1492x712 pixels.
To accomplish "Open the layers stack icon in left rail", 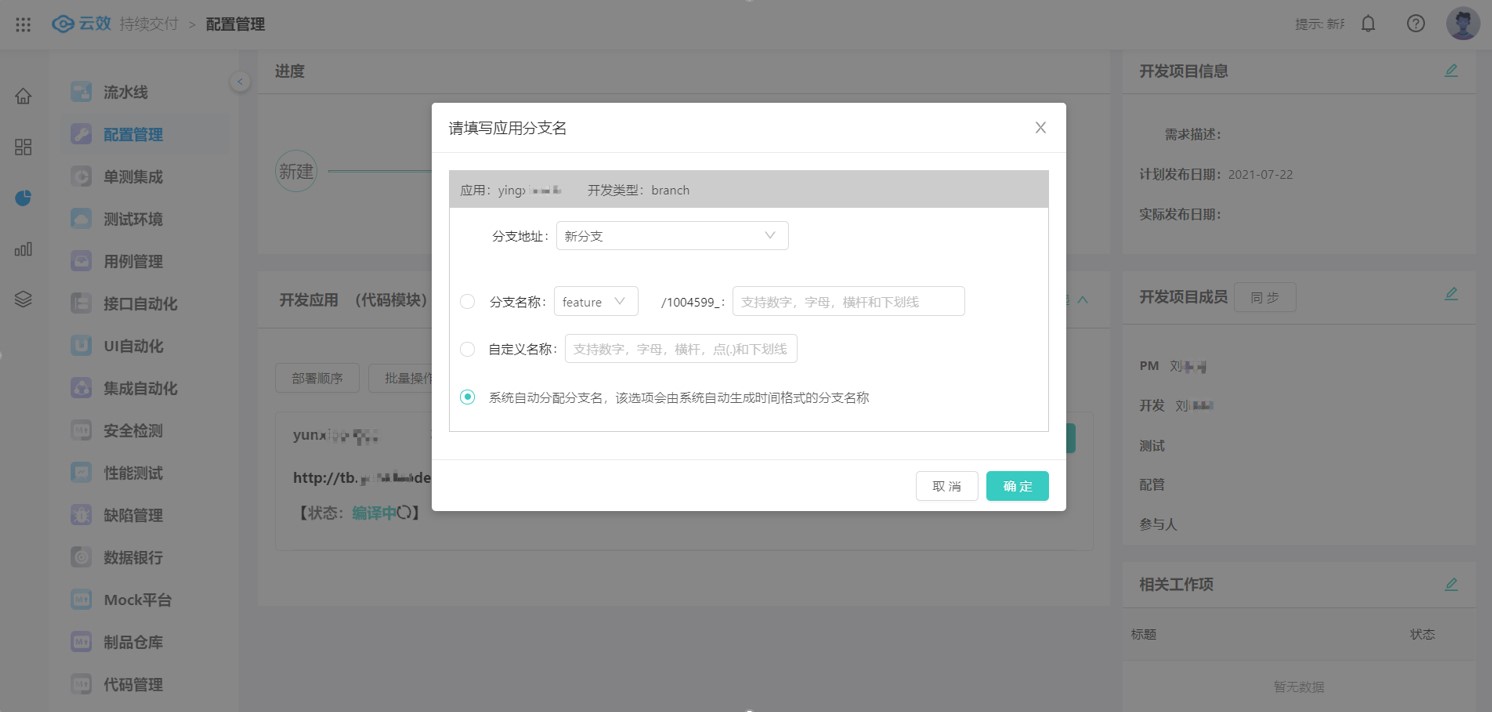I will tap(23, 299).
